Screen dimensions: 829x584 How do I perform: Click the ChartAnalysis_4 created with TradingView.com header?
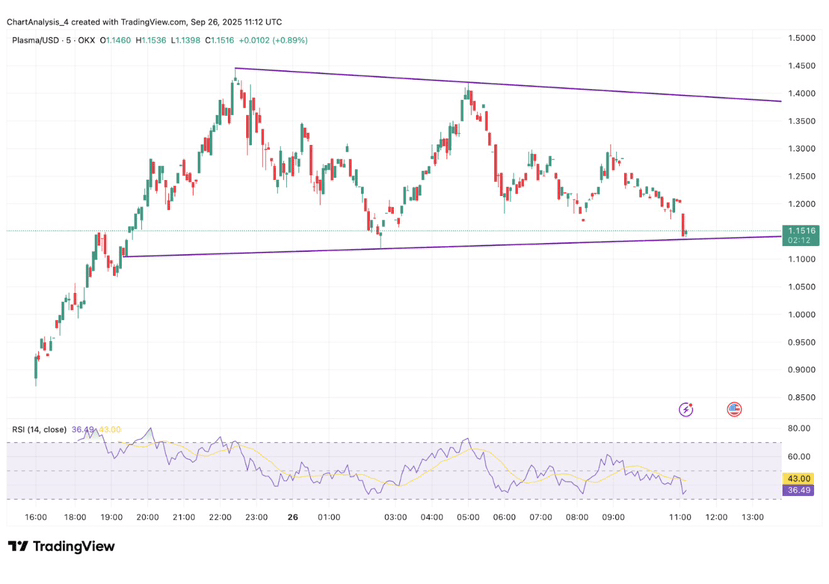[144, 22]
